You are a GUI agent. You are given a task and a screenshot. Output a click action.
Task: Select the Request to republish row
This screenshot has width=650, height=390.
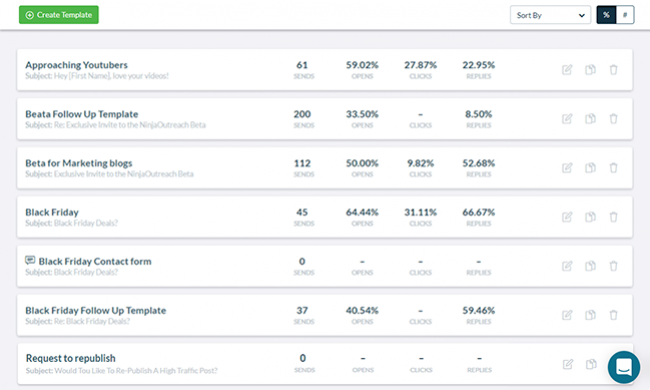coord(325,363)
